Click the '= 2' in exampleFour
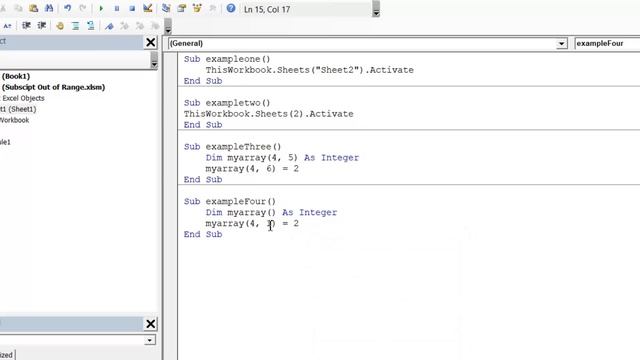Viewport: 640px width, 360px height. (290, 224)
